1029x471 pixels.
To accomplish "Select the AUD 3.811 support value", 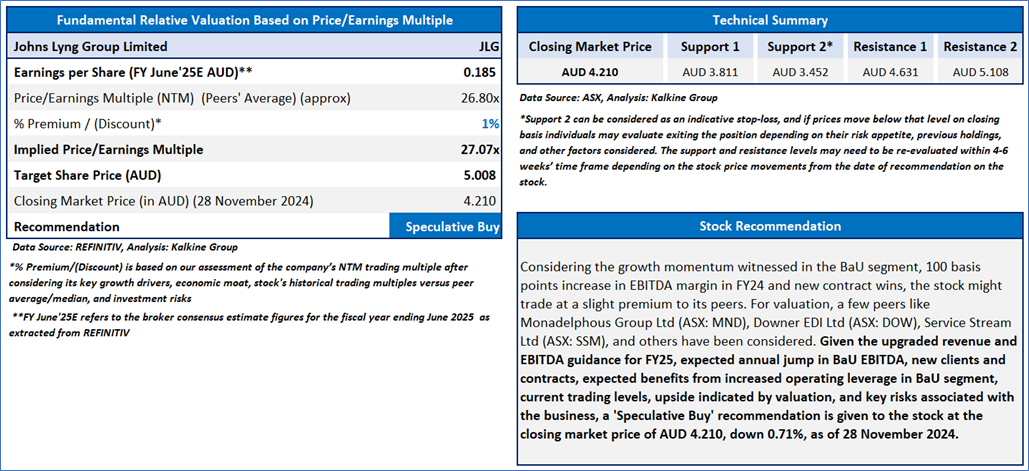I will tap(710, 72).
